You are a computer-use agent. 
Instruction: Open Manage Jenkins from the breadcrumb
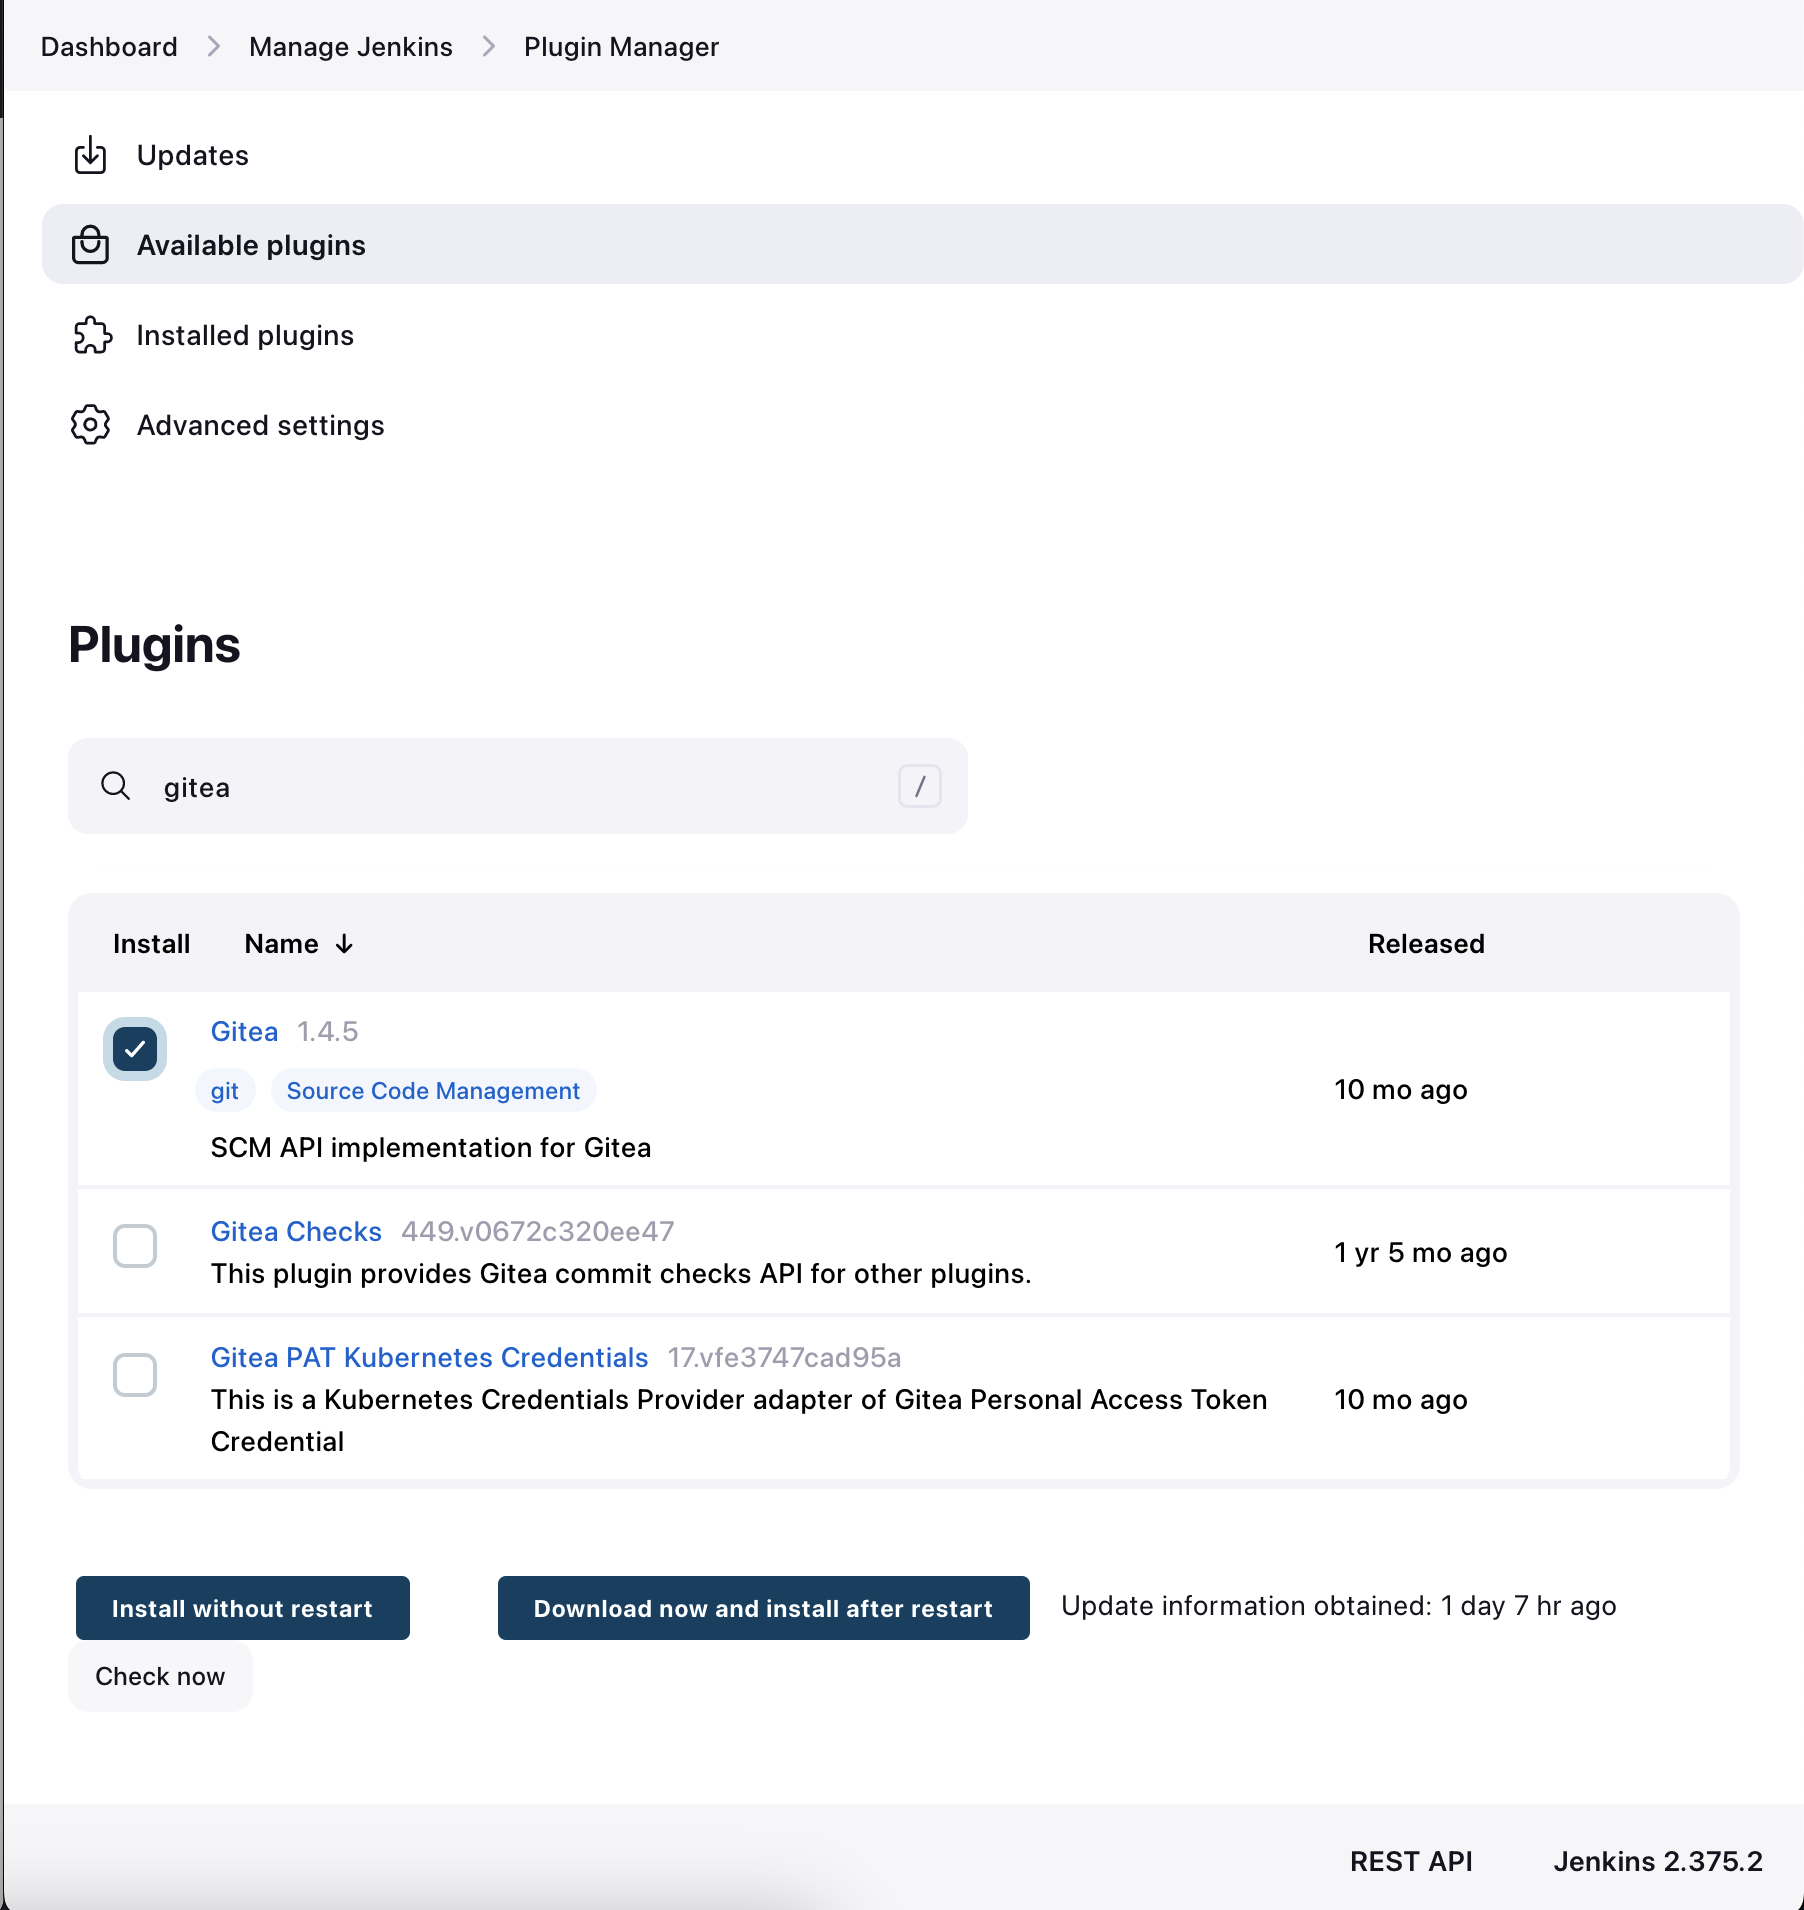pyautogui.click(x=350, y=46)
